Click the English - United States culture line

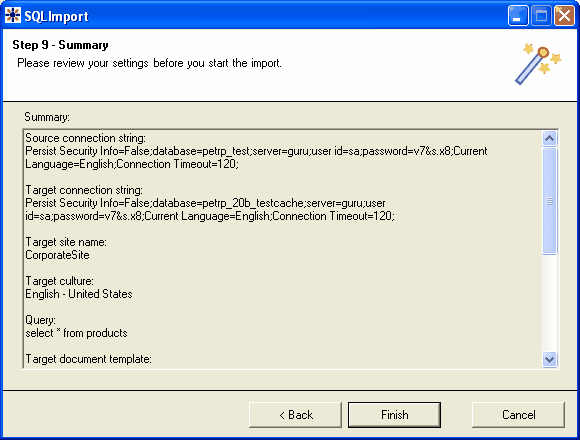tap(79, 294)
